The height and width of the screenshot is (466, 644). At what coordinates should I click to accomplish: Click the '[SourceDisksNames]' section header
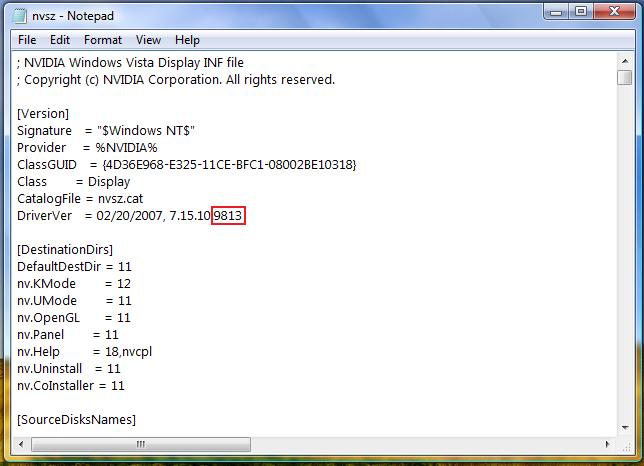pos(76,420)
